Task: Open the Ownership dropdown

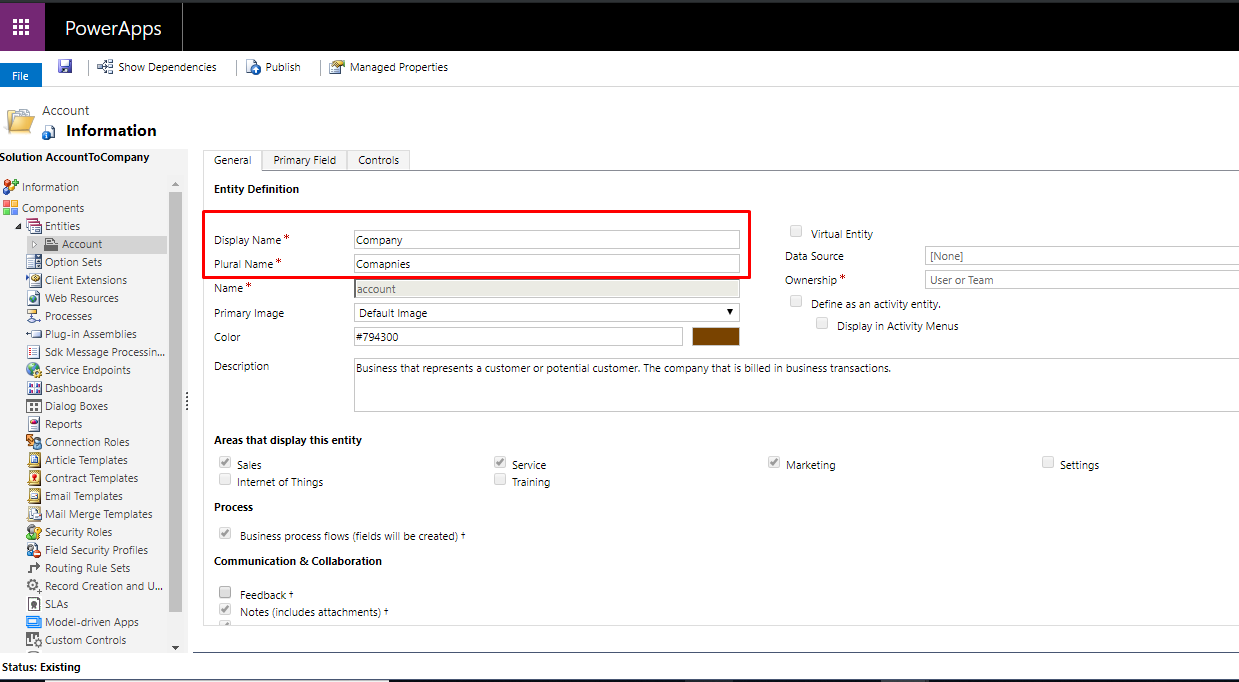Action: [1082, 280]
